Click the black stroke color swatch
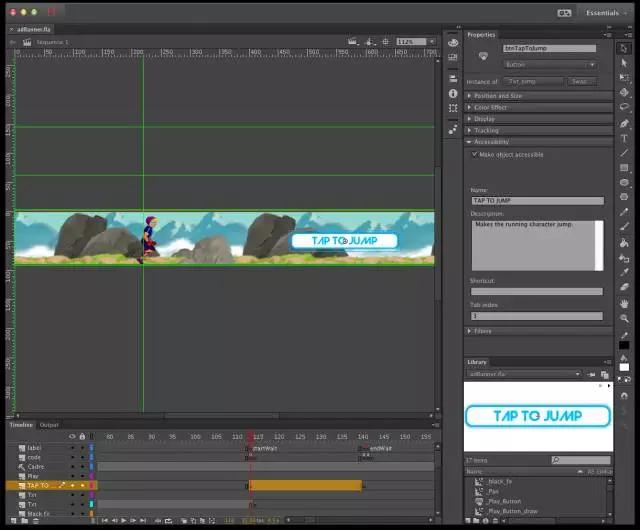640x530 pixels. 624,345
